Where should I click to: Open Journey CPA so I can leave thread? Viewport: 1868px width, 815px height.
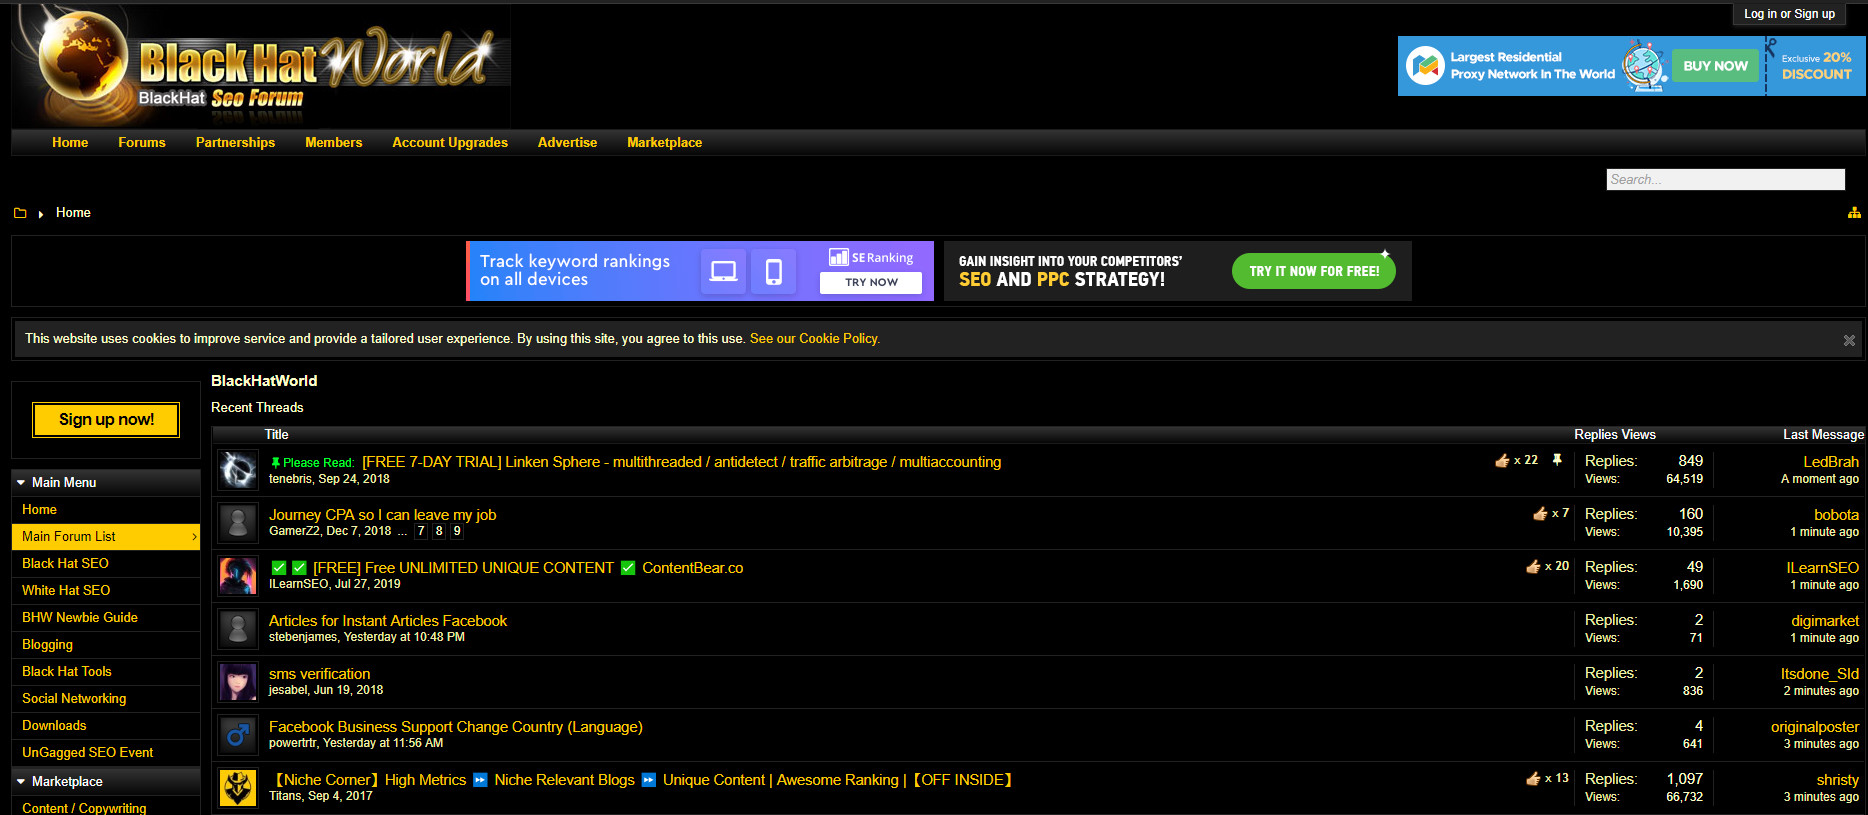tap(382, 515)
